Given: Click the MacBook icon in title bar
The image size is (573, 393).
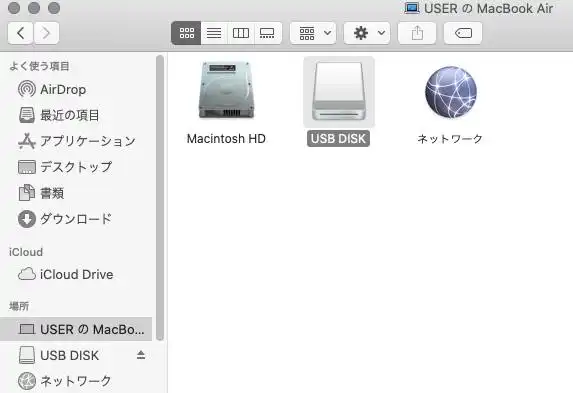Looking at the screenshot, I should pos(412,8).
